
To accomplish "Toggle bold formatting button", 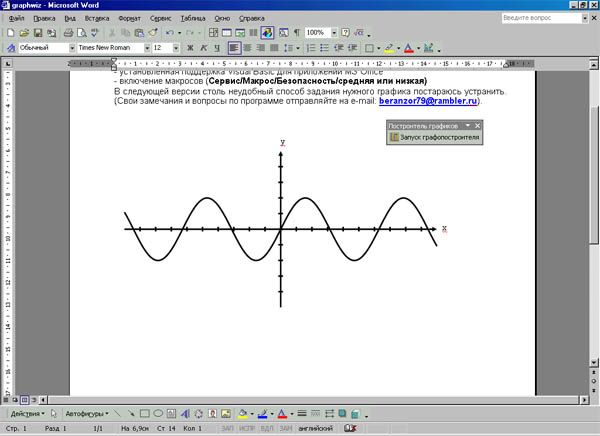I will pyautogui.click(x=190, y=48).
